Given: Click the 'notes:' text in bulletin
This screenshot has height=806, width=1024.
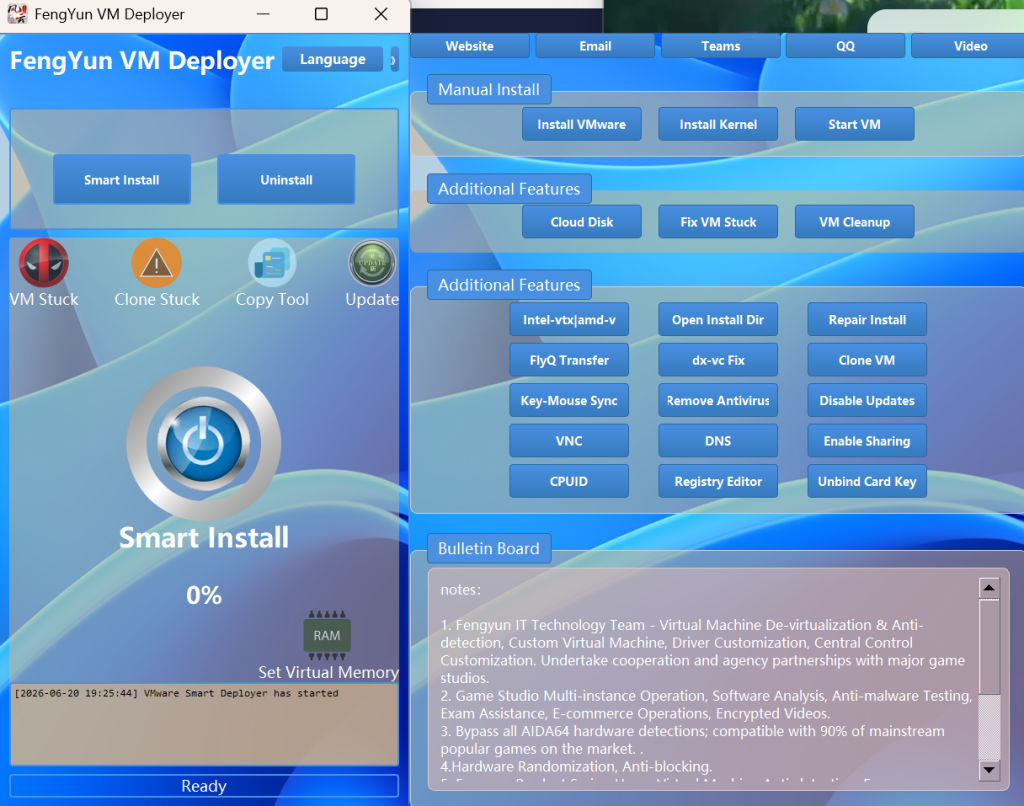Looking at the screenshot, I should point(460,590).
